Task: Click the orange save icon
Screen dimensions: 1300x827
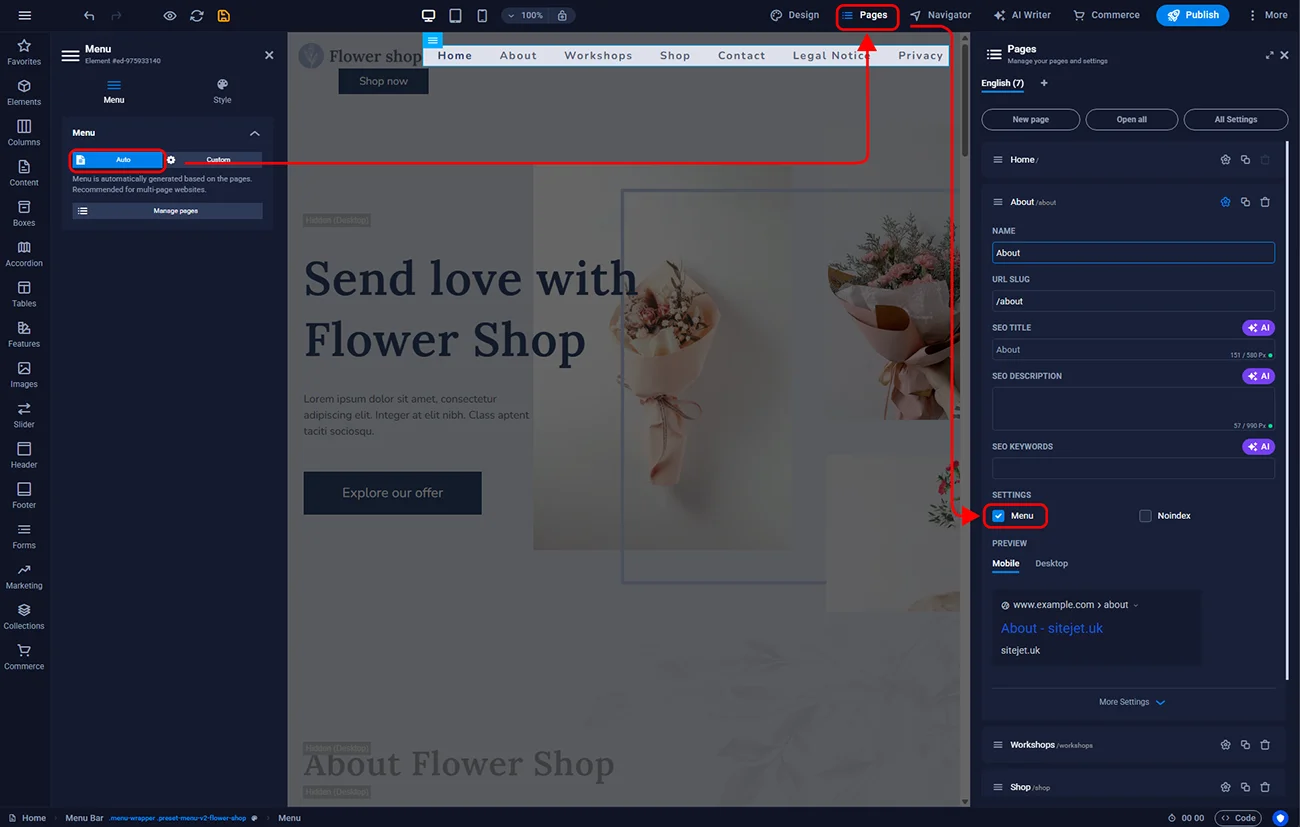Action: (224, 16)
